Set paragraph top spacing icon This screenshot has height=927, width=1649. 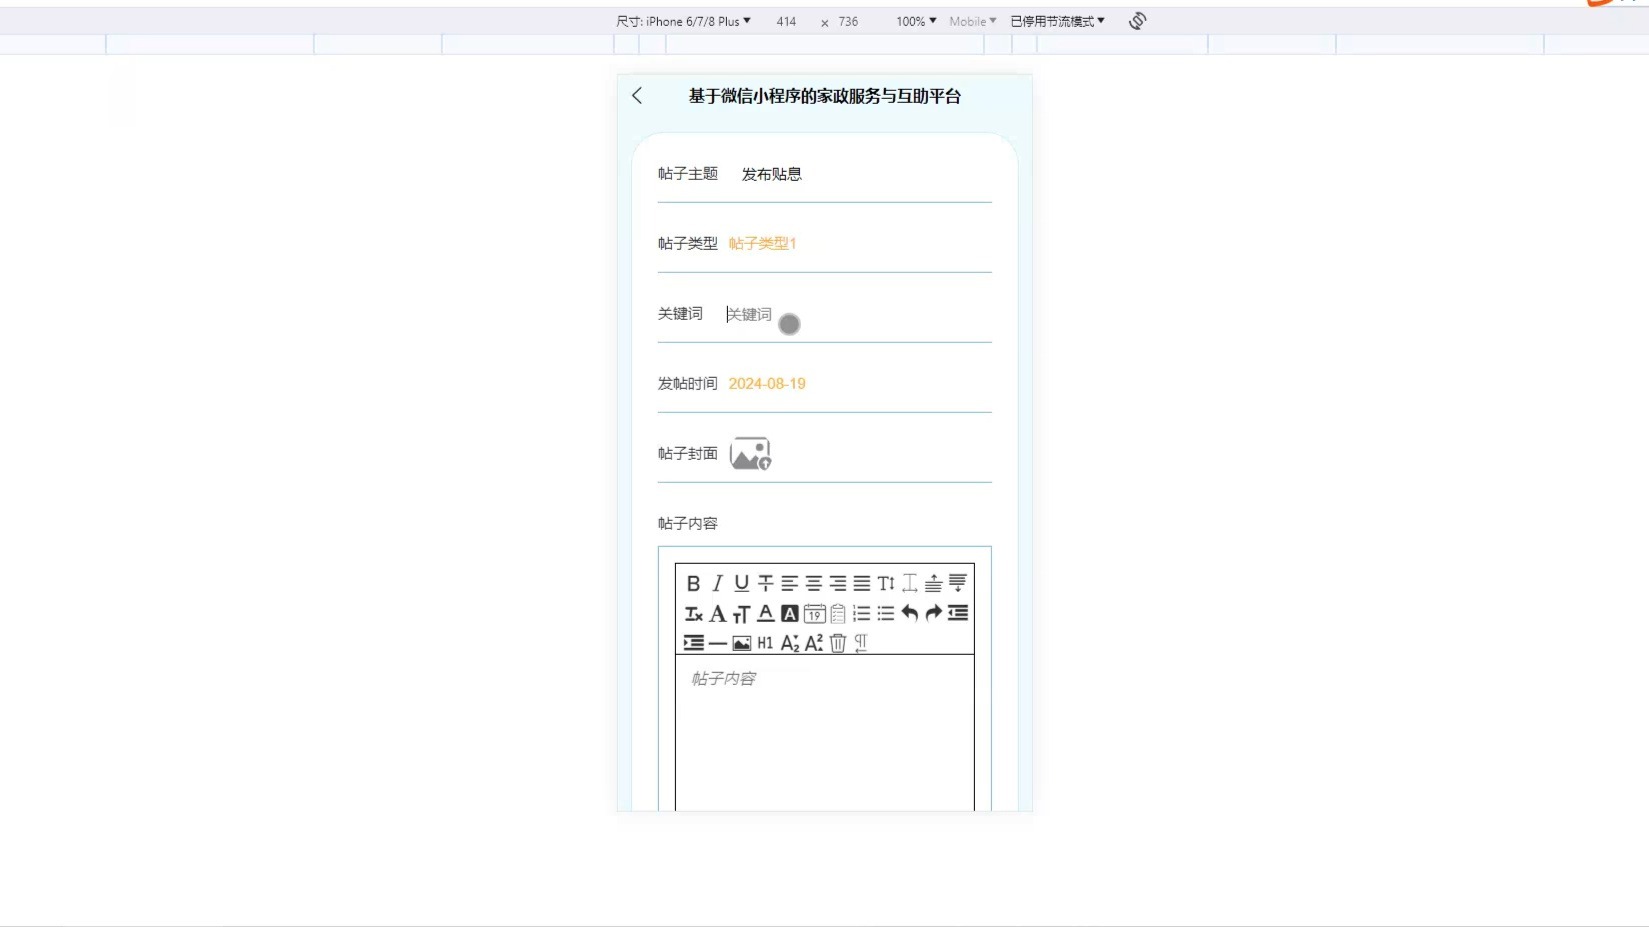[x=933, y=583]
